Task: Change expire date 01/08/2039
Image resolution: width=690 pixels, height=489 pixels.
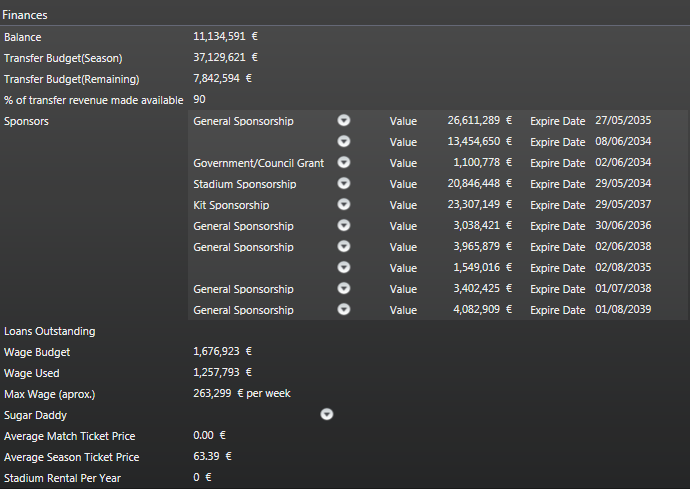Action: pos(623,309)
